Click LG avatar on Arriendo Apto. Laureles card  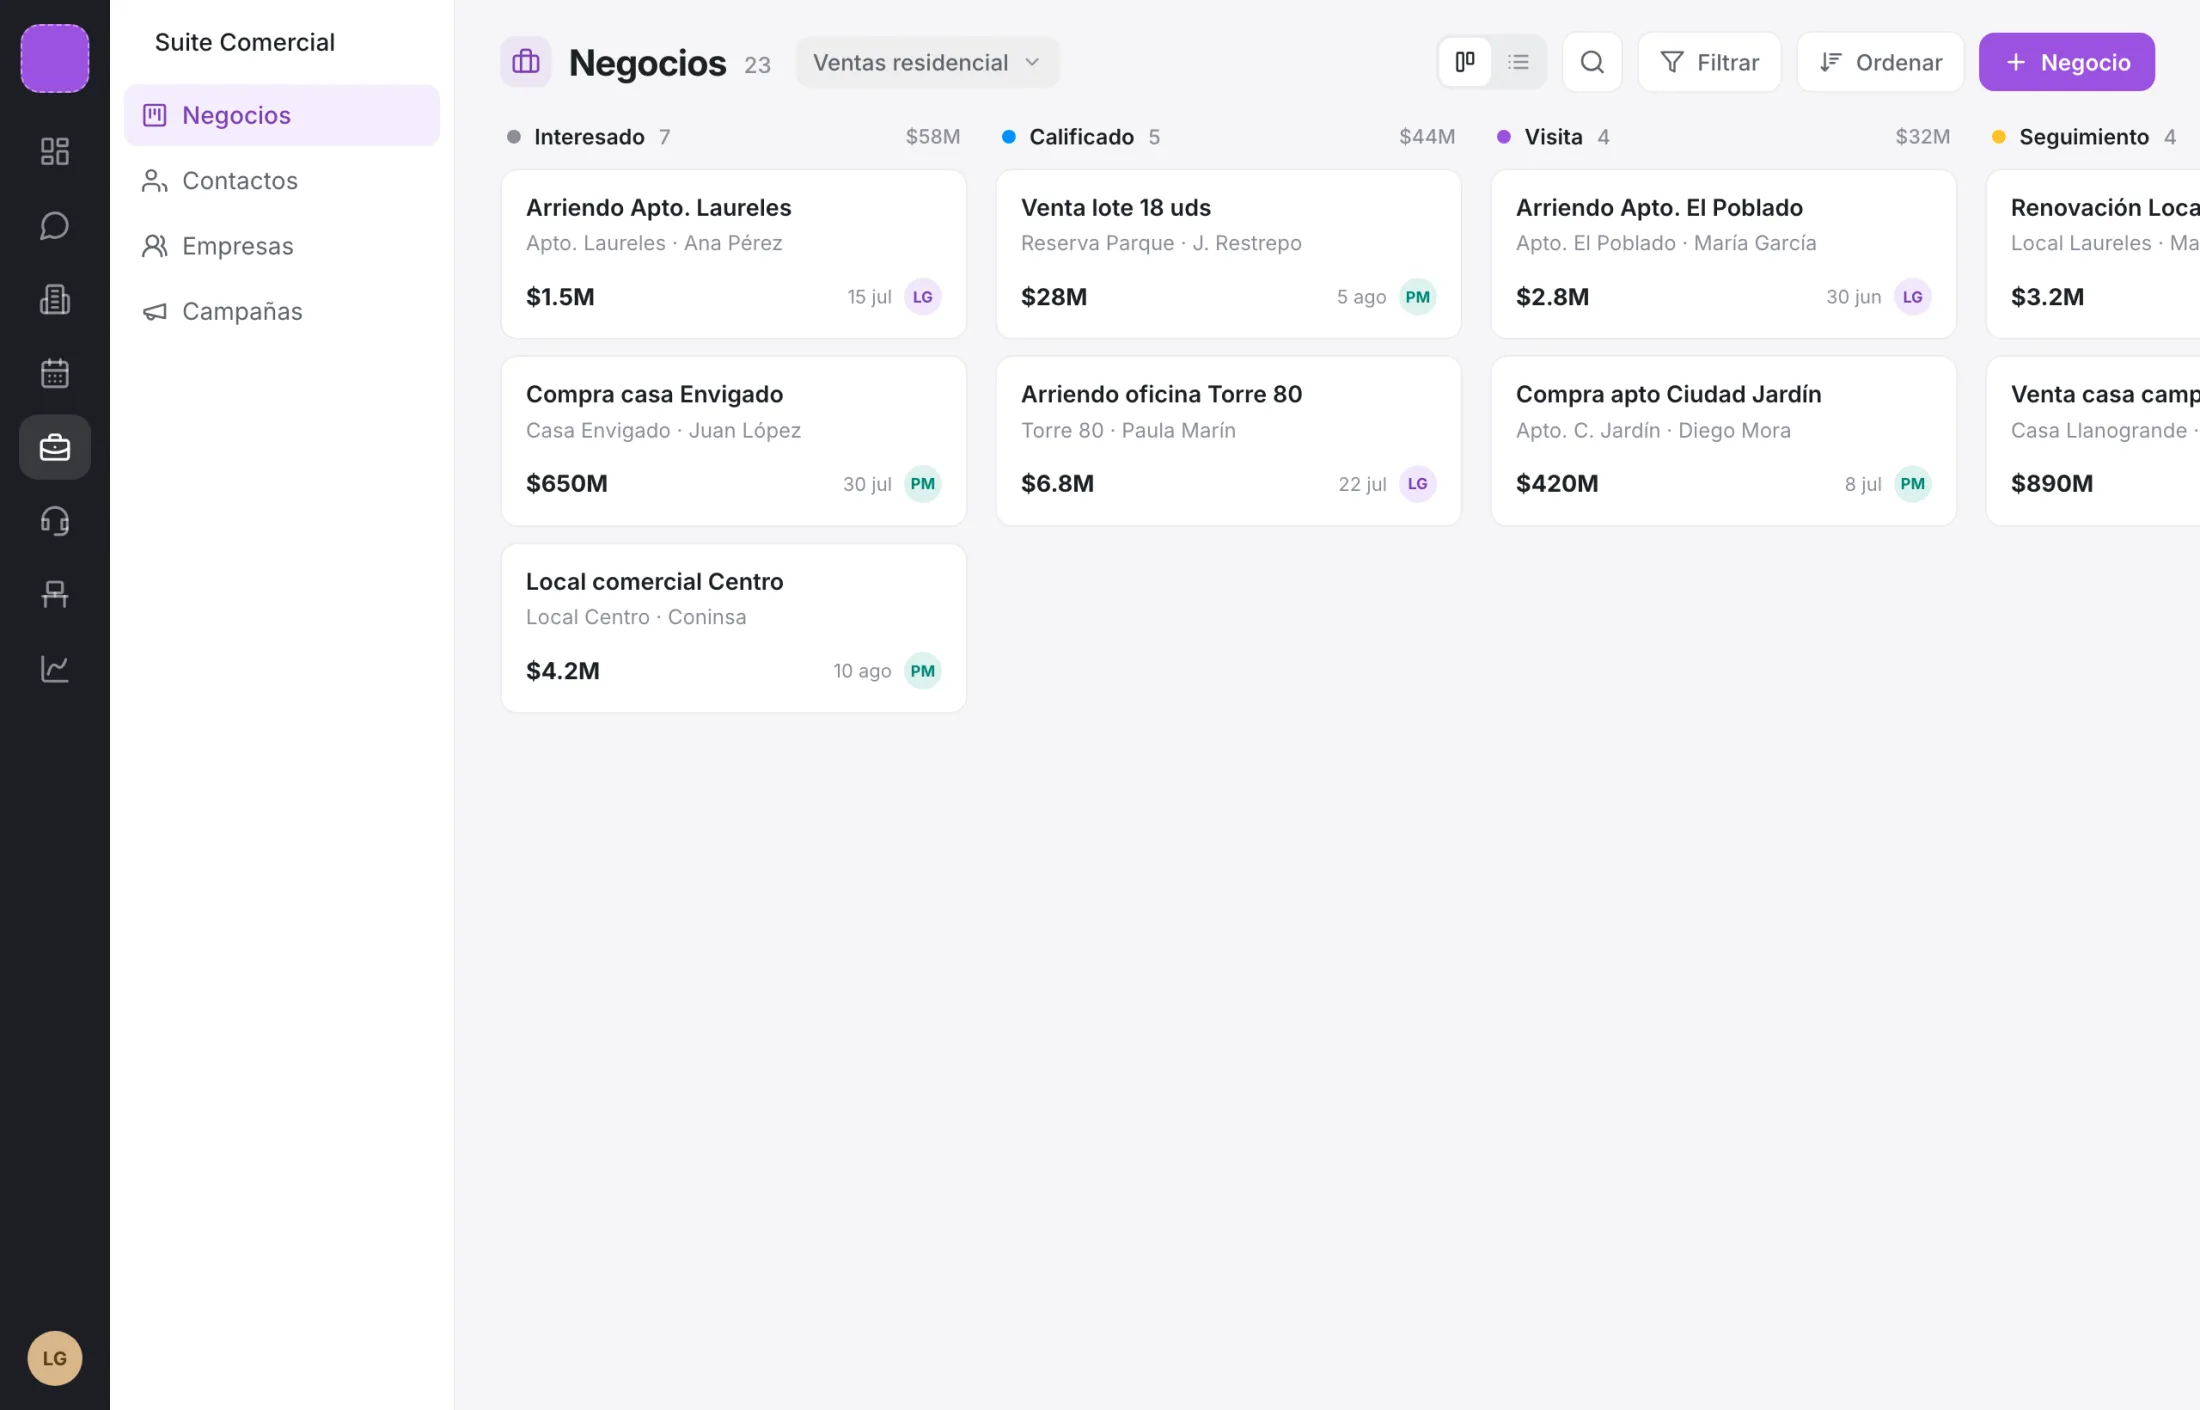pos(922,297)
